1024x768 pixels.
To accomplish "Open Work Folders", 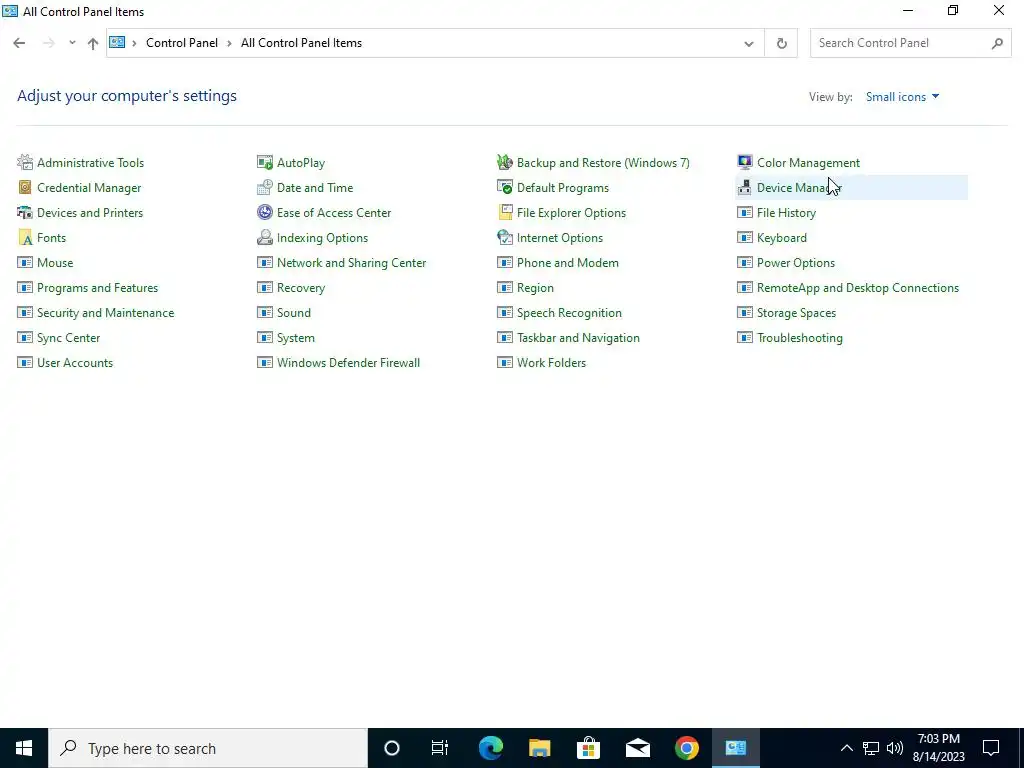I will pos(551,362).
